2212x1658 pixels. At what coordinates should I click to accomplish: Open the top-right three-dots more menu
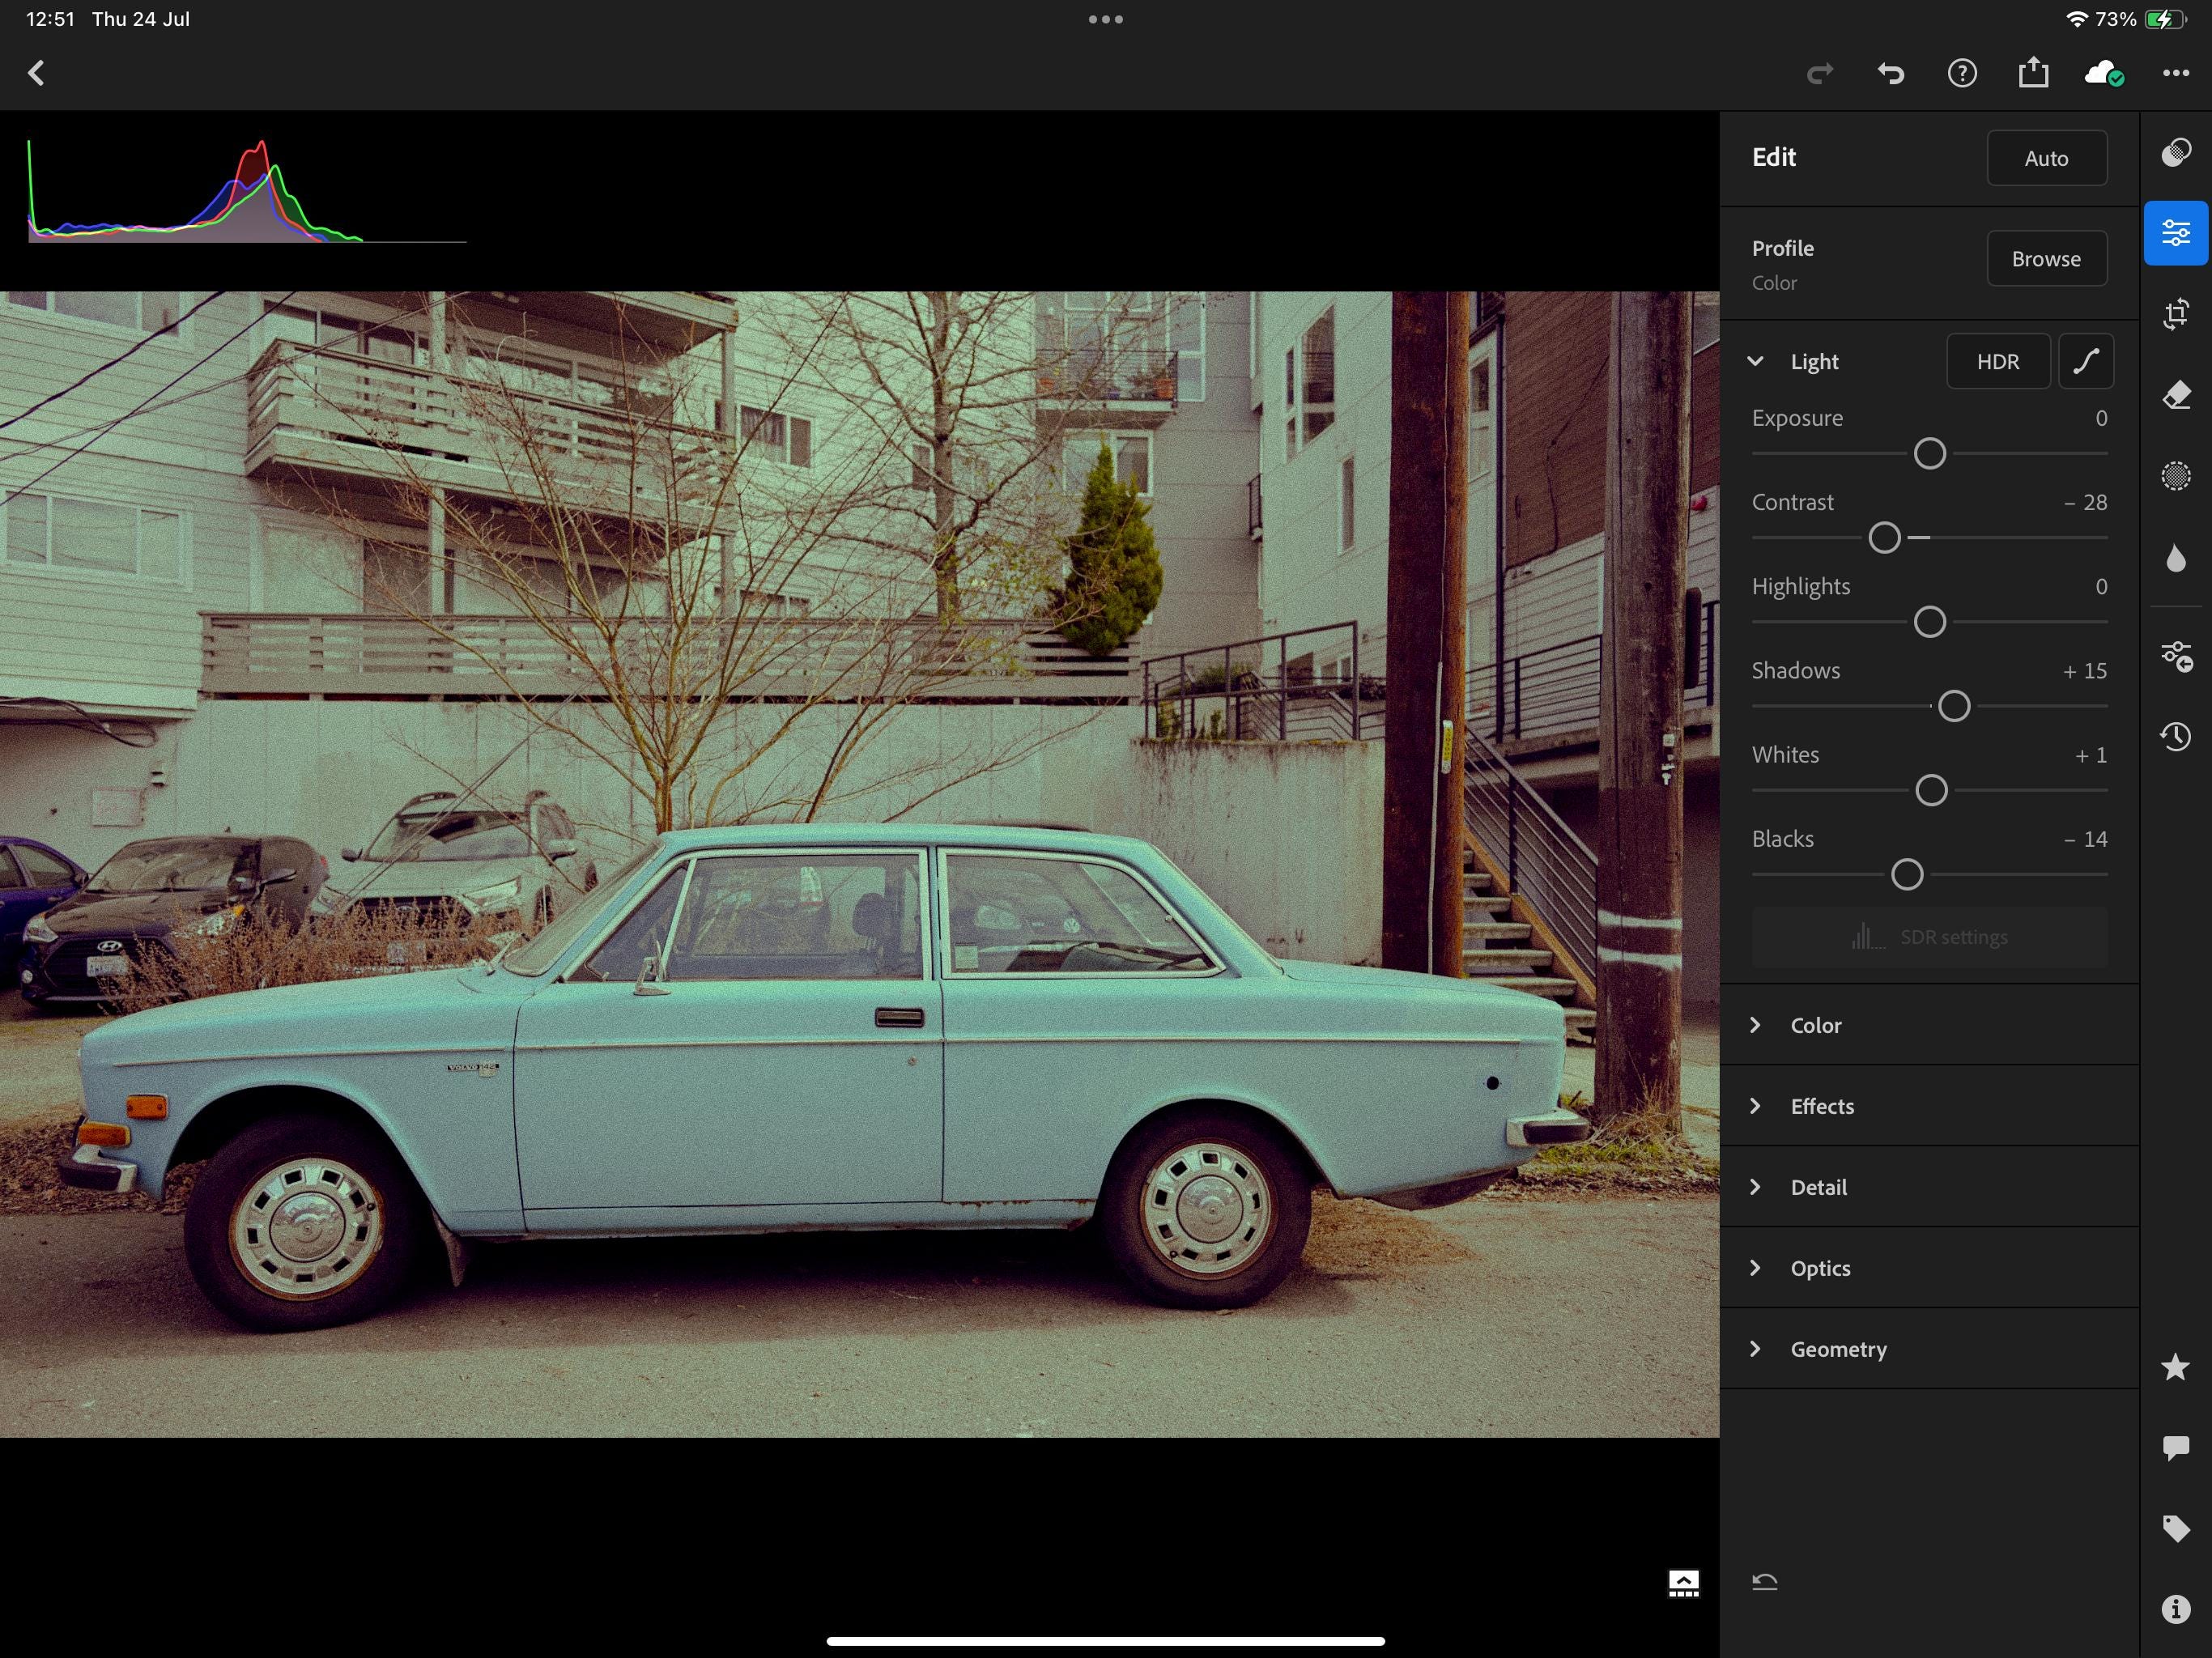[x=2176, y=73]
